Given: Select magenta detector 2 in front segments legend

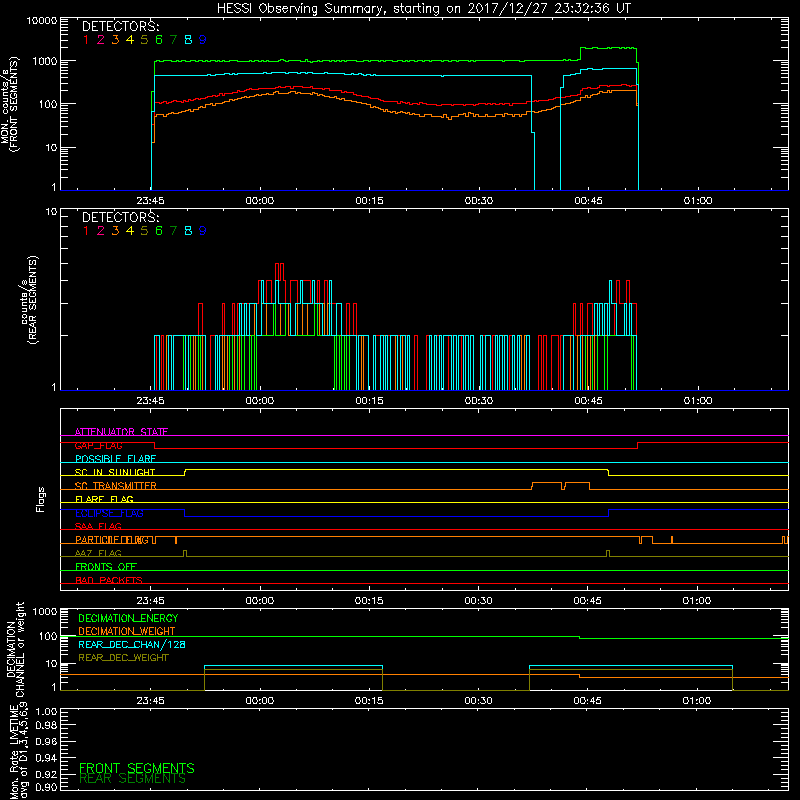Looking at the screenshot, I should tap(101, 40).
